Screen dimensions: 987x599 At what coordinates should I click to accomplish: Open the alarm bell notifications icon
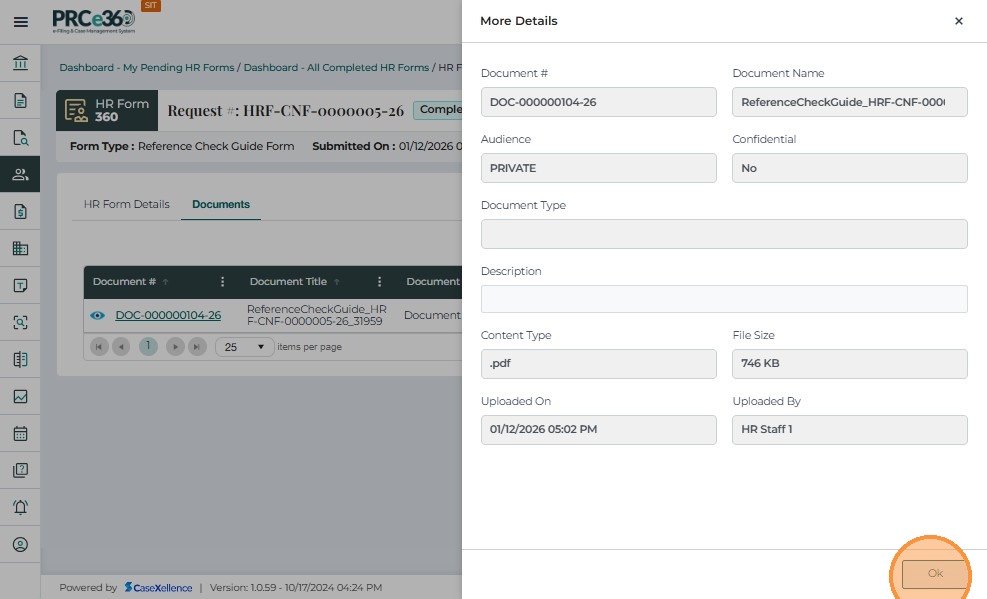[20, 507]
